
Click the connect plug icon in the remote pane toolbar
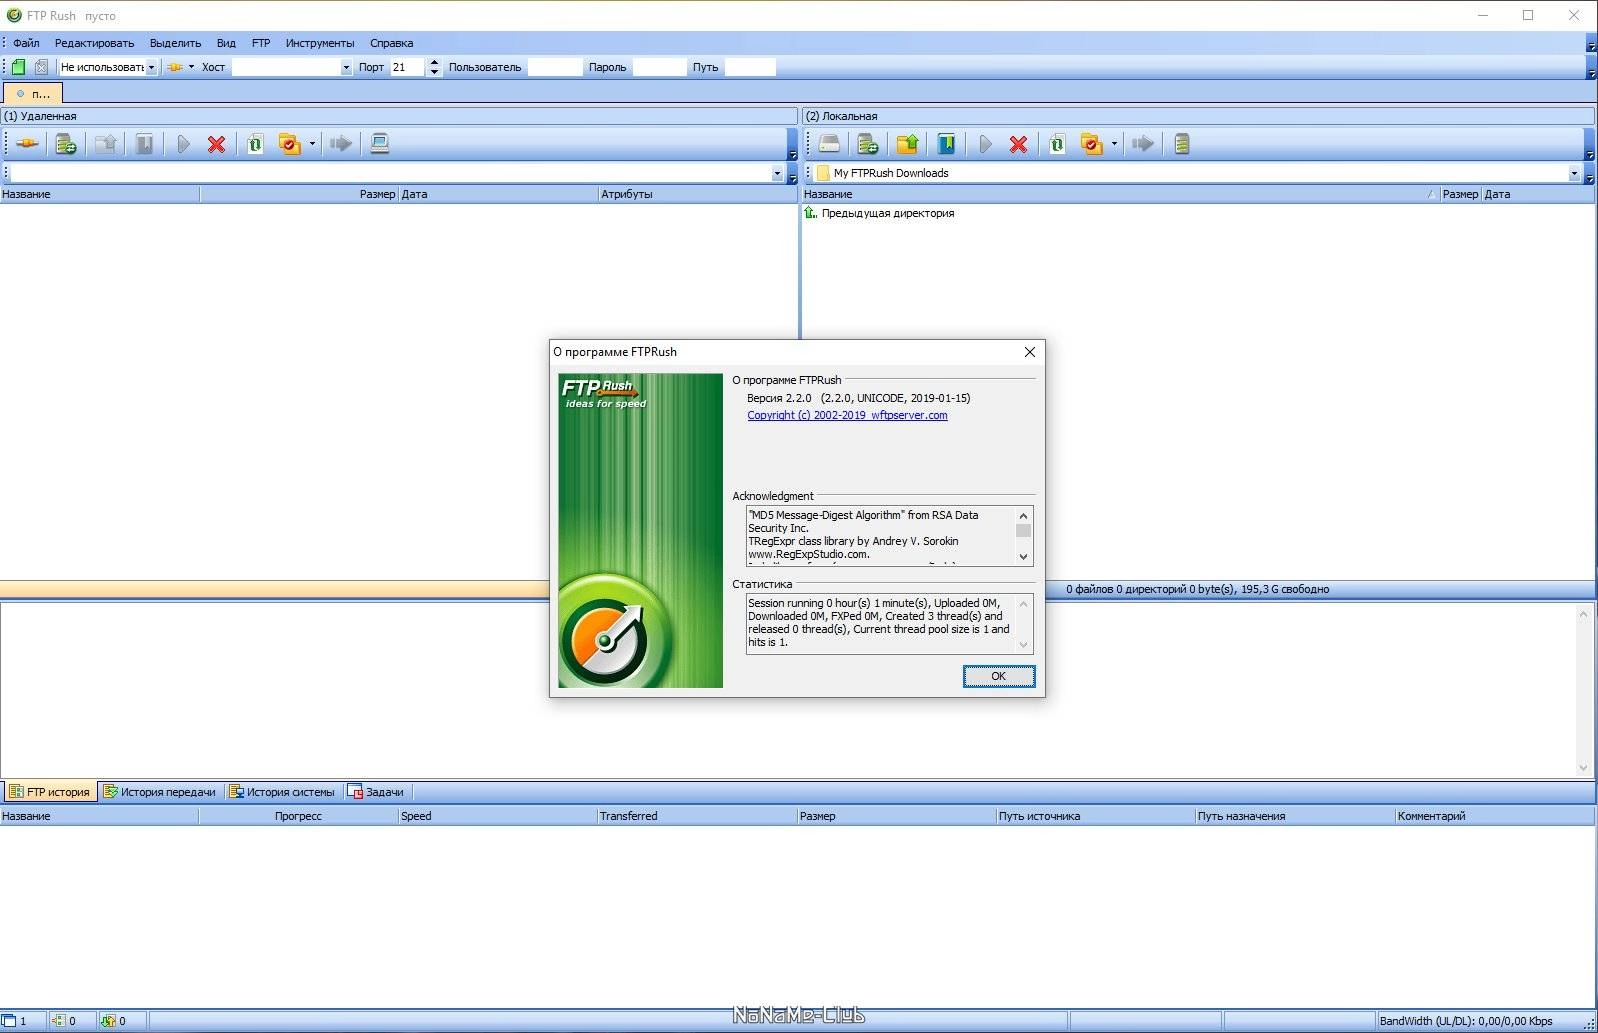click(27, 144)
